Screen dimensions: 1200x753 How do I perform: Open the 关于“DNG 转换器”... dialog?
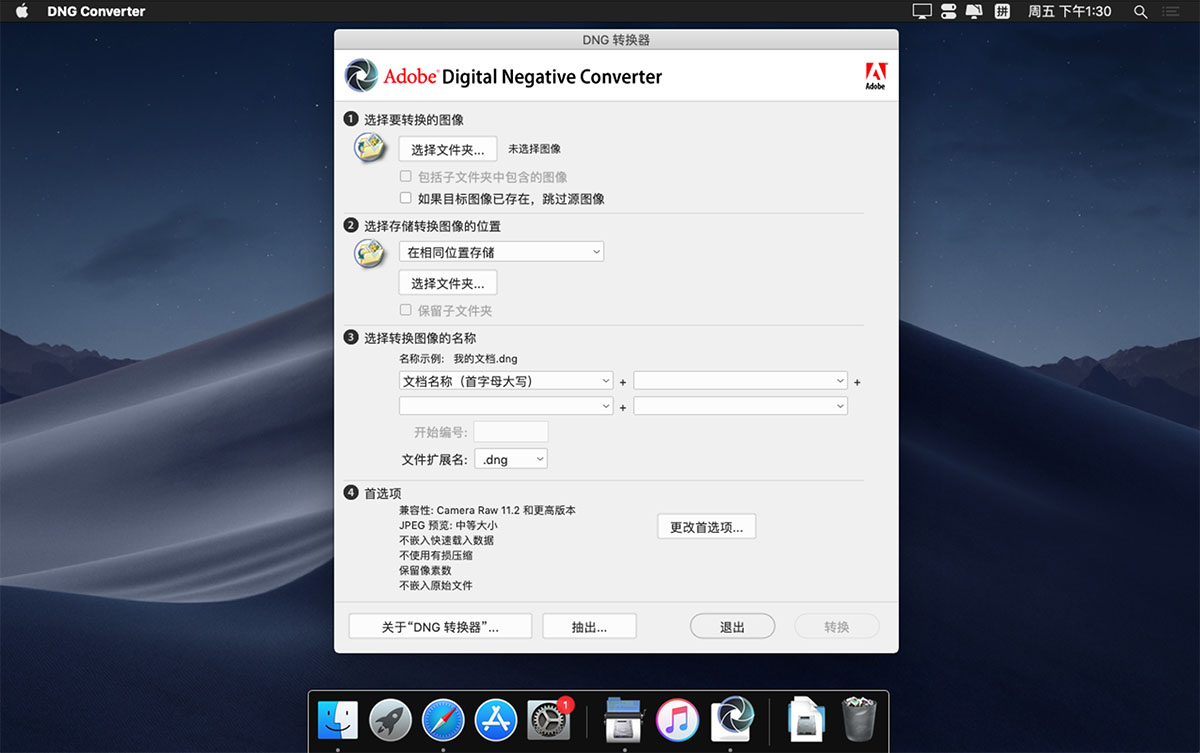tap(440, 626)
